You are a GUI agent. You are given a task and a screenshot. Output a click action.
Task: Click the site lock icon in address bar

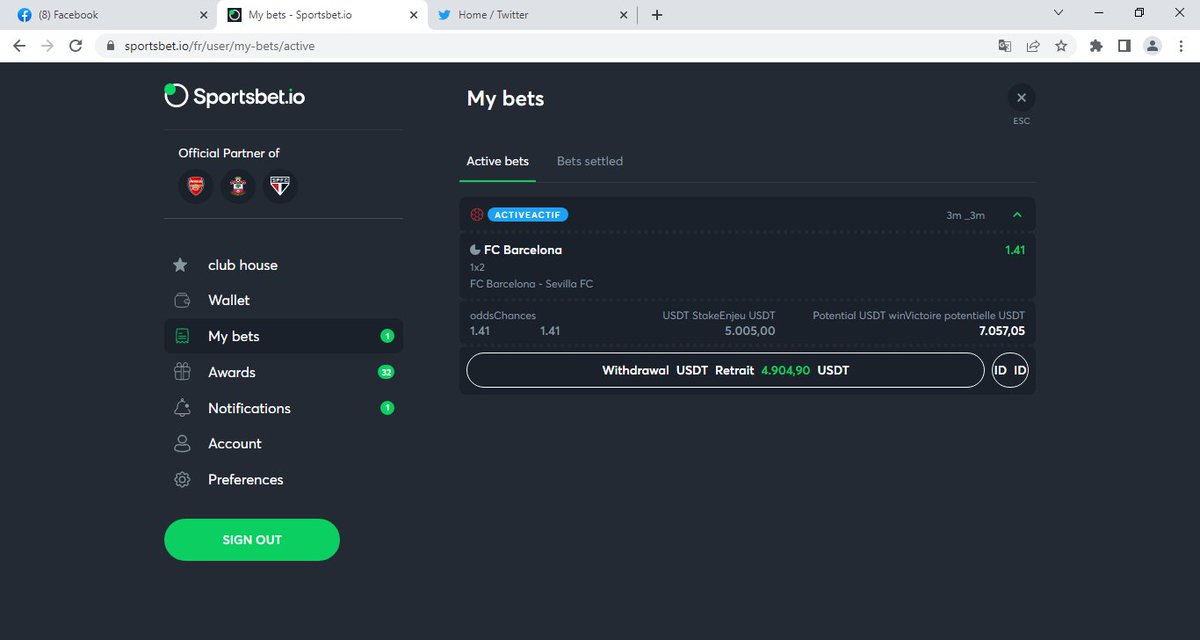pyautogui.click(x=111, y=45)
